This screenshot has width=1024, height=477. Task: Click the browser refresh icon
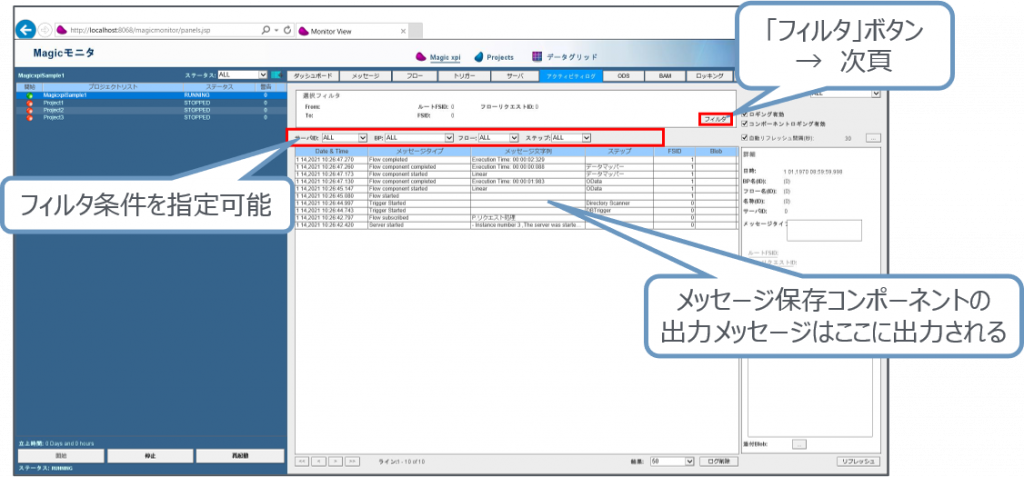287,30
